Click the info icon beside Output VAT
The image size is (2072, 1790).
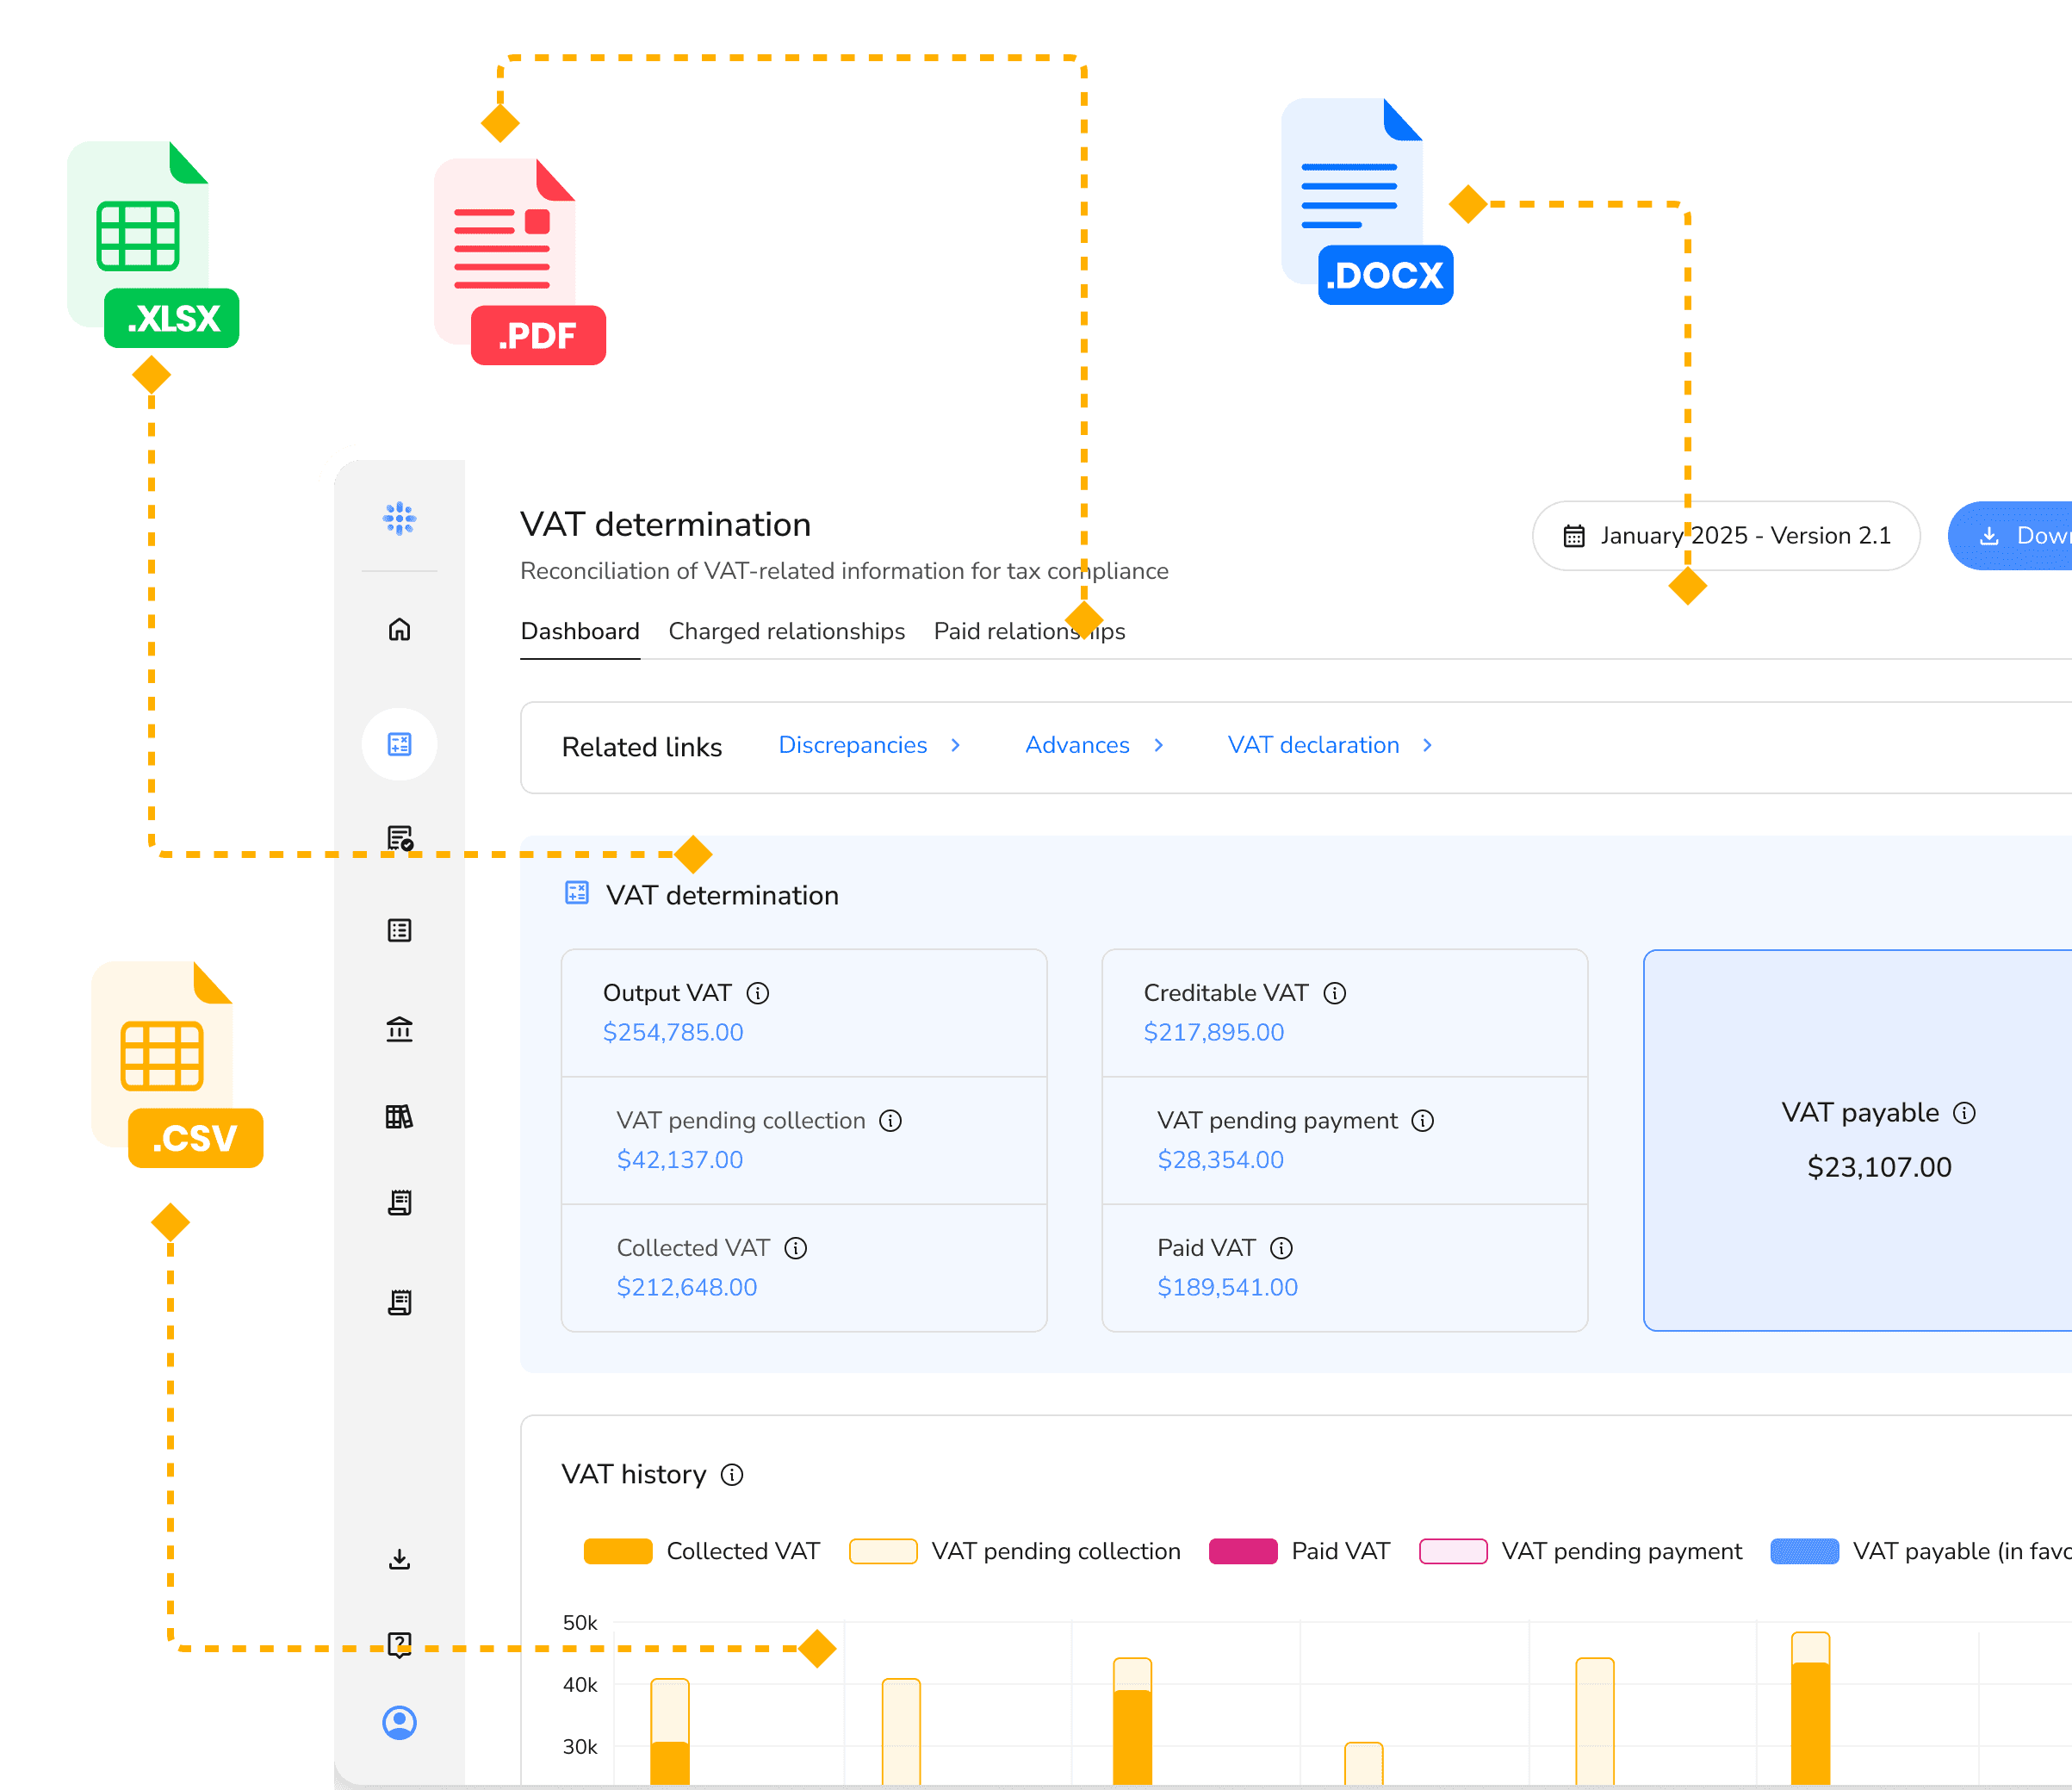(758, 993)
